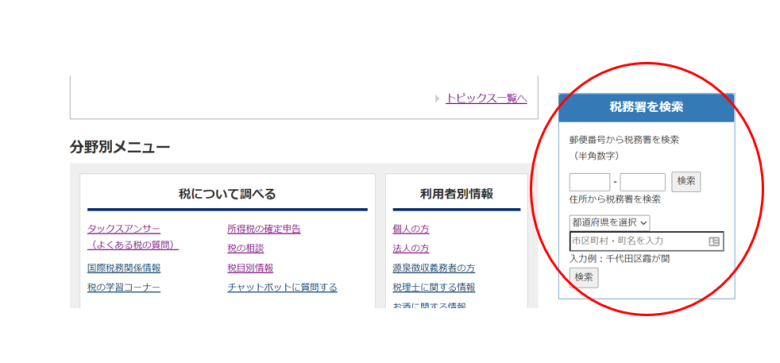Click the first postal code input box
Image resolution: width=780 pixels, height=363 pixels.
[x=589, y=182]
